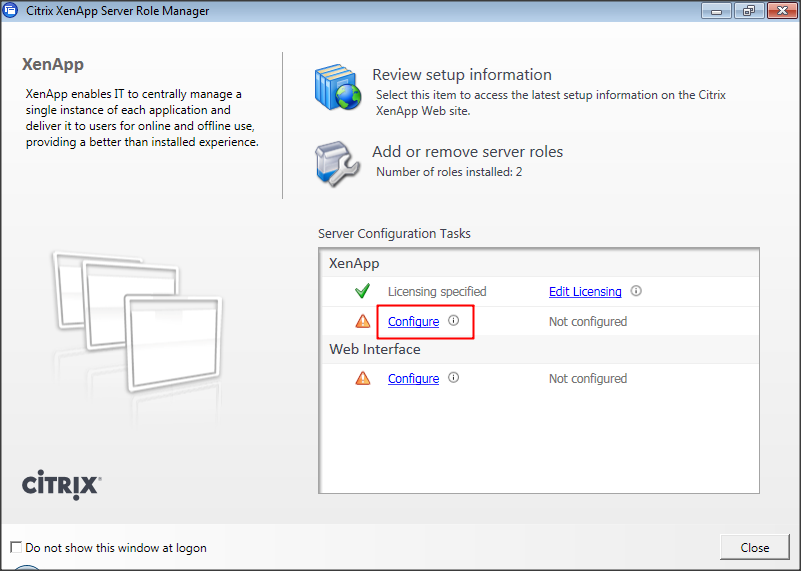Image resolution: width=801 pixels, height=571 pixels.
Task: Click the info icon next to XenApp Configure
Action: coord(453,321)
